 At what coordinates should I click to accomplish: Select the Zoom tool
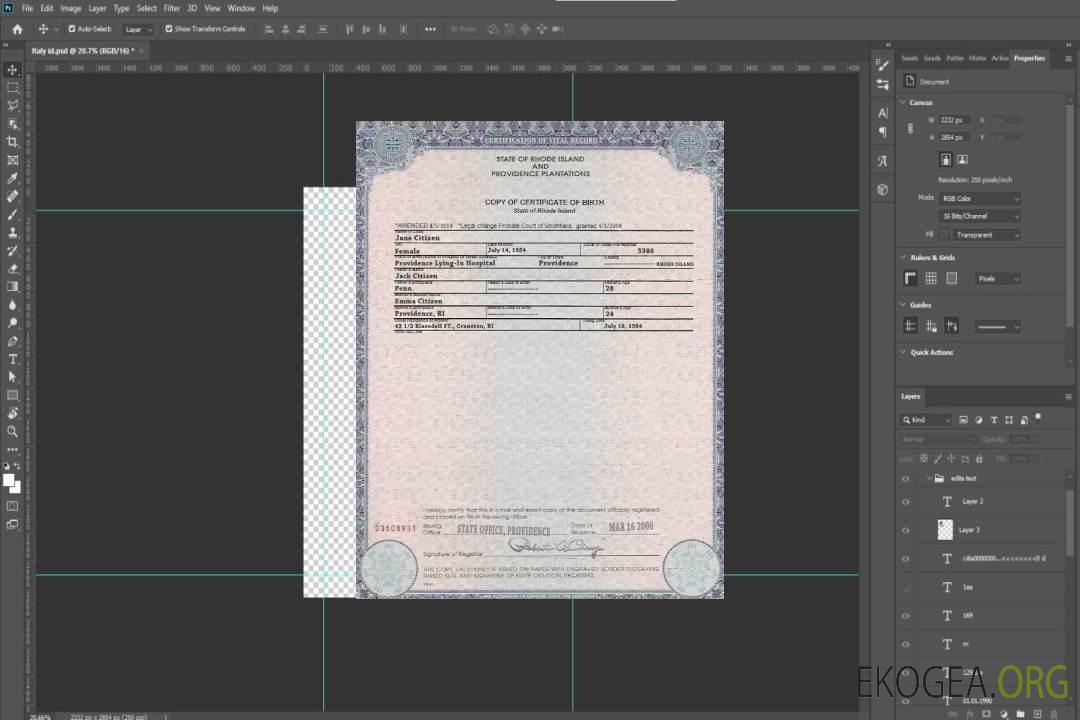(12, 431)
